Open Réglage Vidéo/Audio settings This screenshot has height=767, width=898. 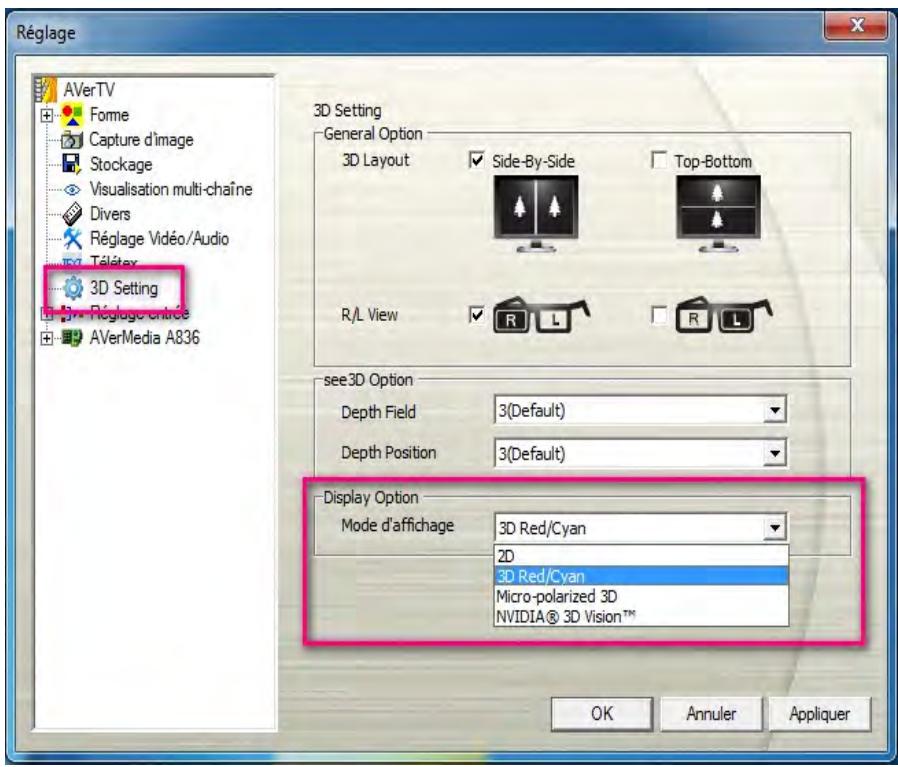click(x=159, y=238)
